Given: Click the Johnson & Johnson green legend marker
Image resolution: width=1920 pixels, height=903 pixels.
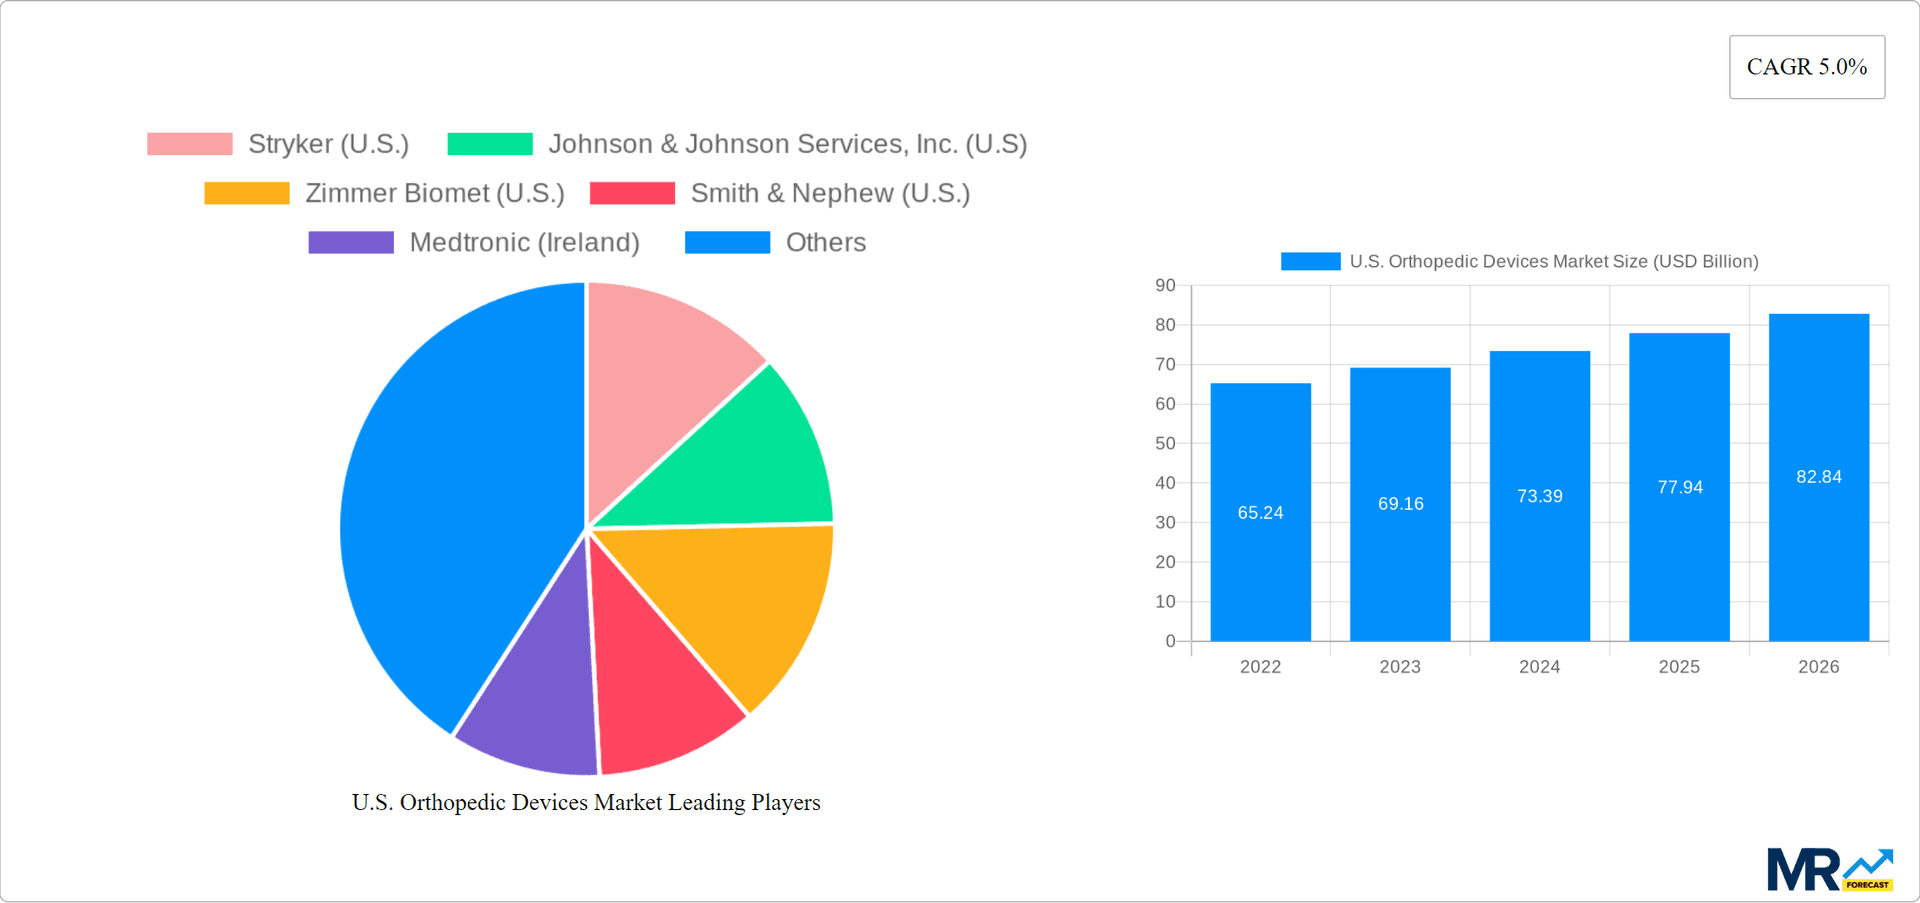Looking at the screenshot, I should coord(490,143).
